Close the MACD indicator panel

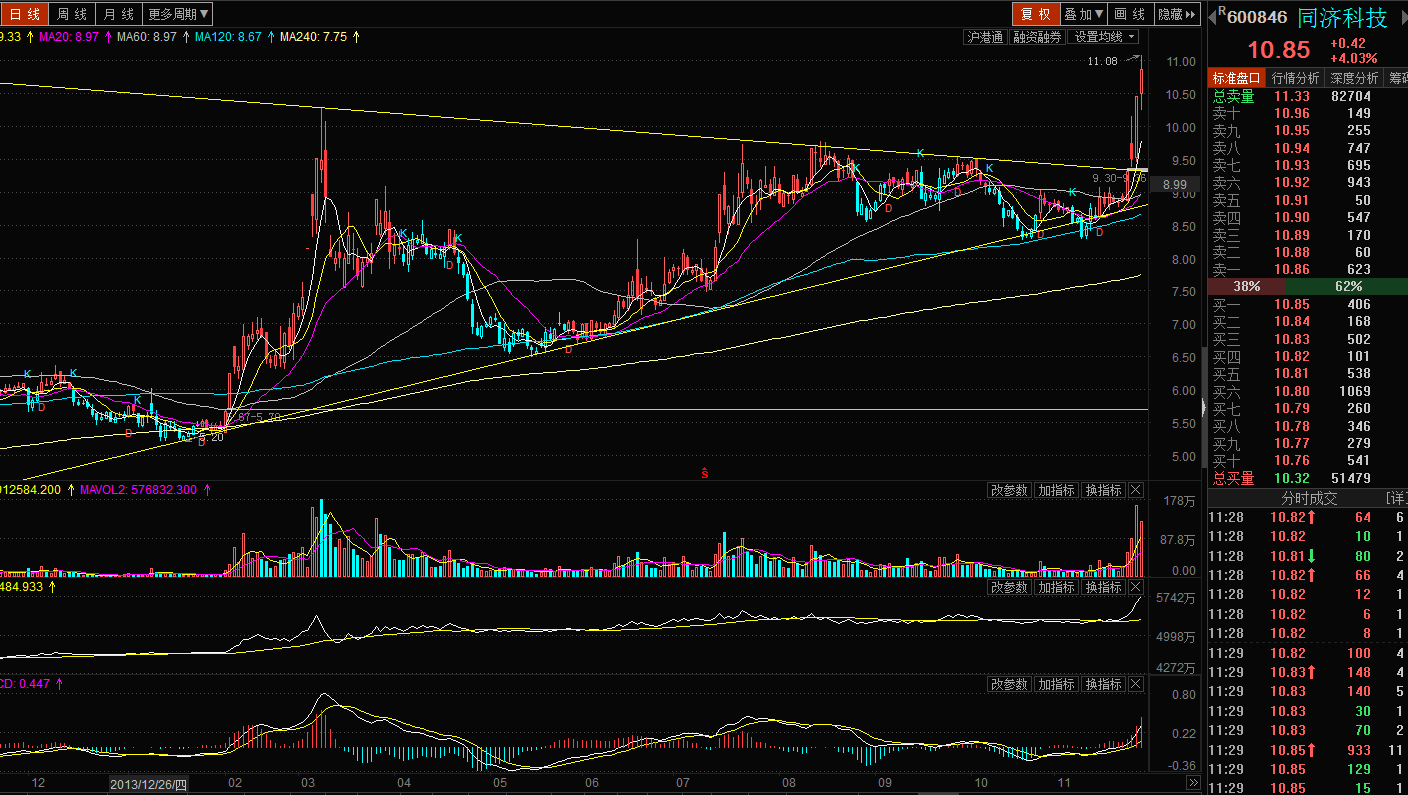pos(1135,684)
